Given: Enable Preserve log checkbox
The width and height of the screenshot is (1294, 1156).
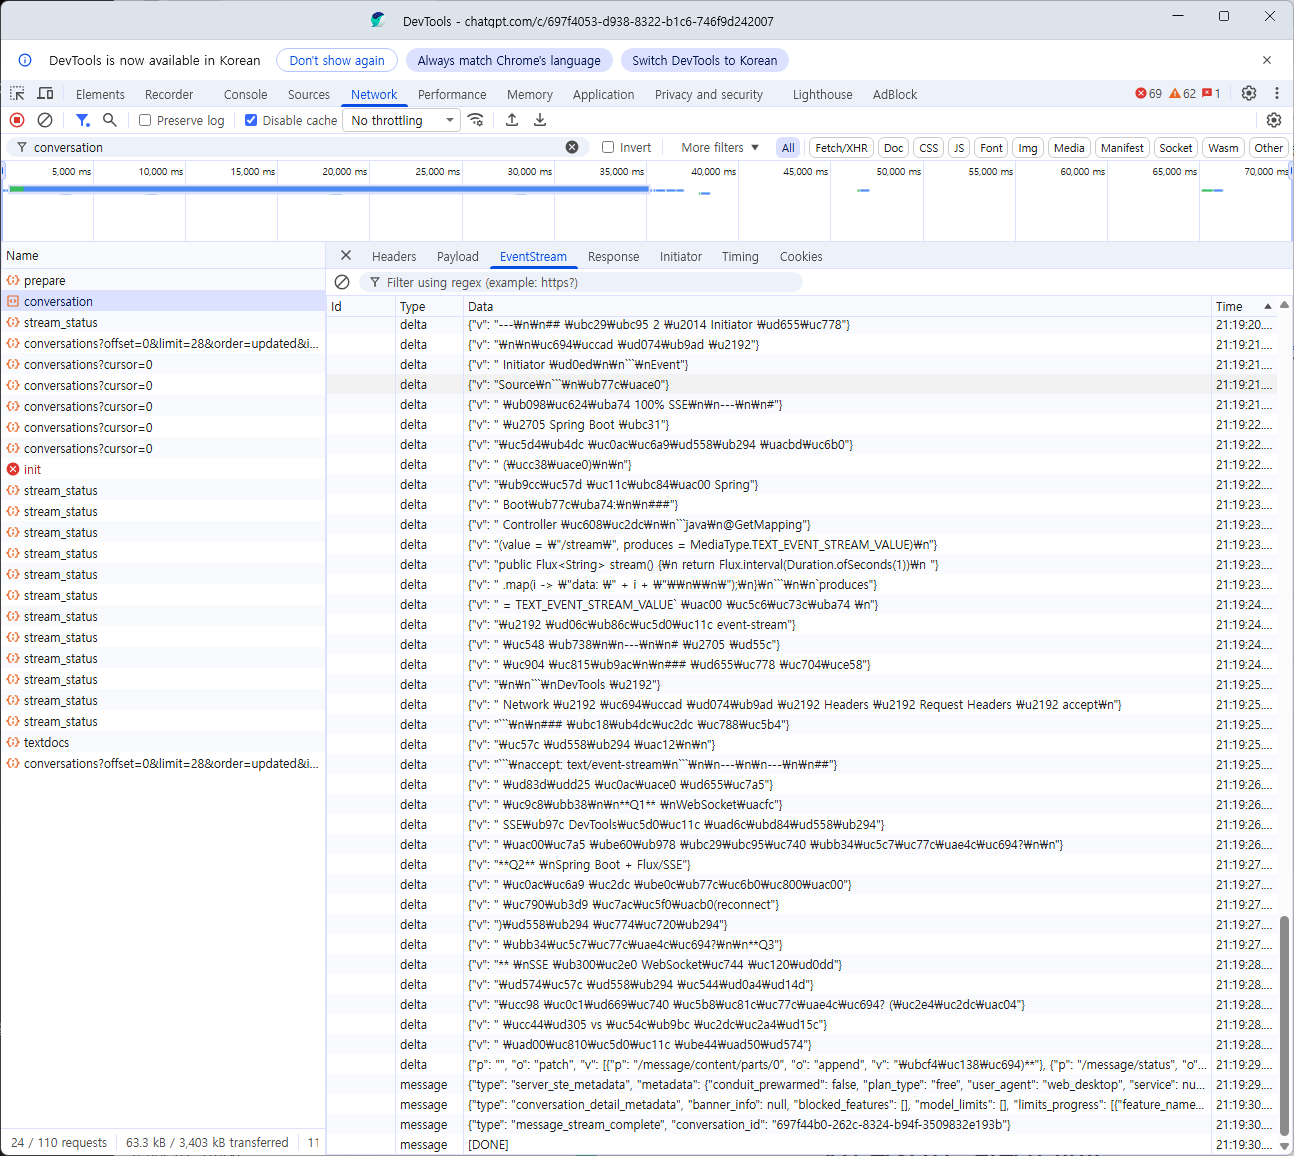Looking at the screenshot, I should tap(145, 120).
